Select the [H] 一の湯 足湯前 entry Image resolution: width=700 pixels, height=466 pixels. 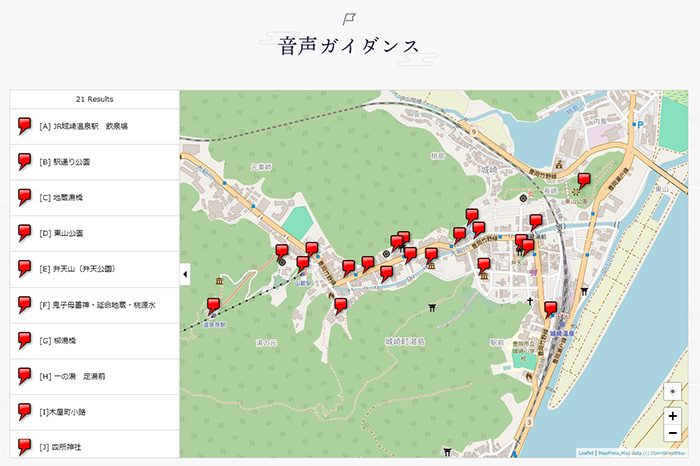click(95, 377)
